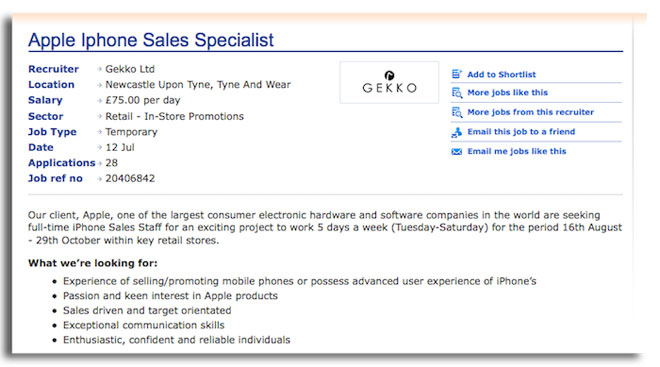Open More jobs from this recruiter link
The width and height of the screenshot is (660, 367).
(530, 112)
